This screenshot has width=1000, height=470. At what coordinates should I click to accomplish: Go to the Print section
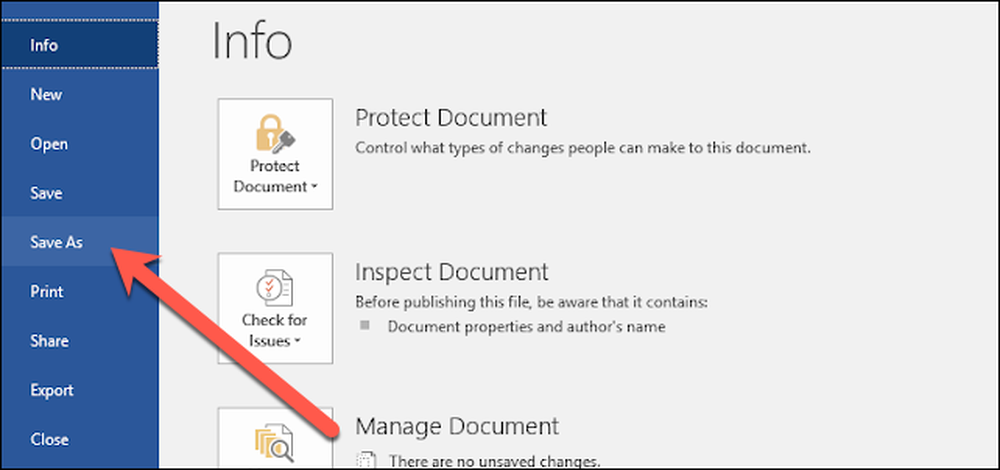(79, 291)
